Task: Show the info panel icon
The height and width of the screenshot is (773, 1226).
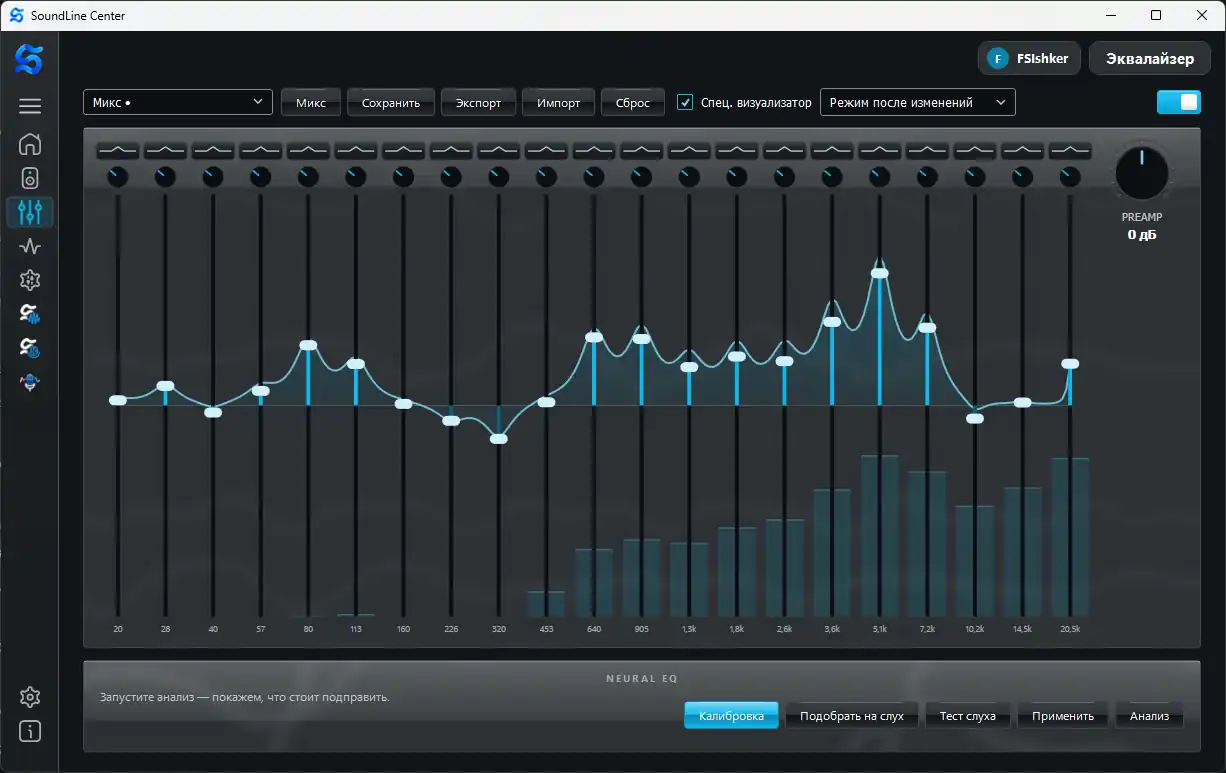Action: click(x=30, y=731)
